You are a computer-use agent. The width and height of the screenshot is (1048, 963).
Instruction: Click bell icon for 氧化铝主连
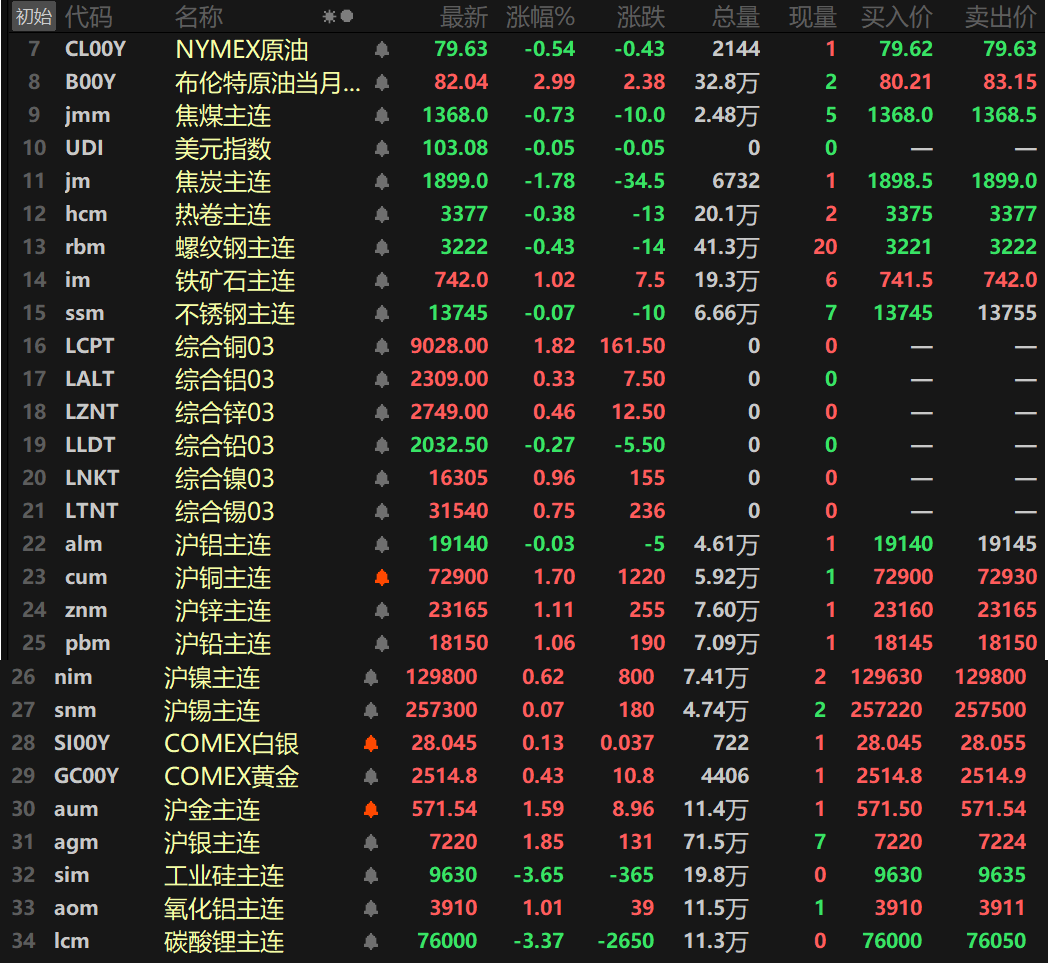pos(371,908)
